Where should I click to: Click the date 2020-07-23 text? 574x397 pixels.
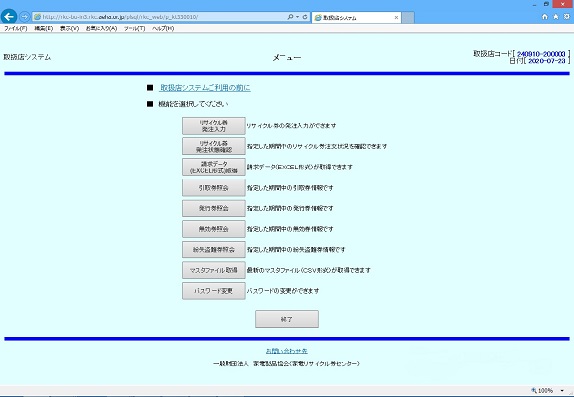click(547, 61)
